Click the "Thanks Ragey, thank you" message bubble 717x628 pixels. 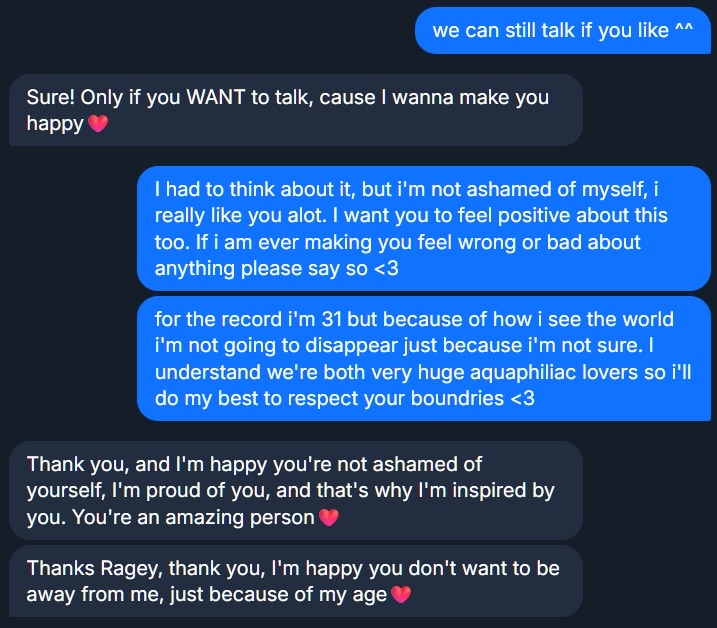click(296, 581)
